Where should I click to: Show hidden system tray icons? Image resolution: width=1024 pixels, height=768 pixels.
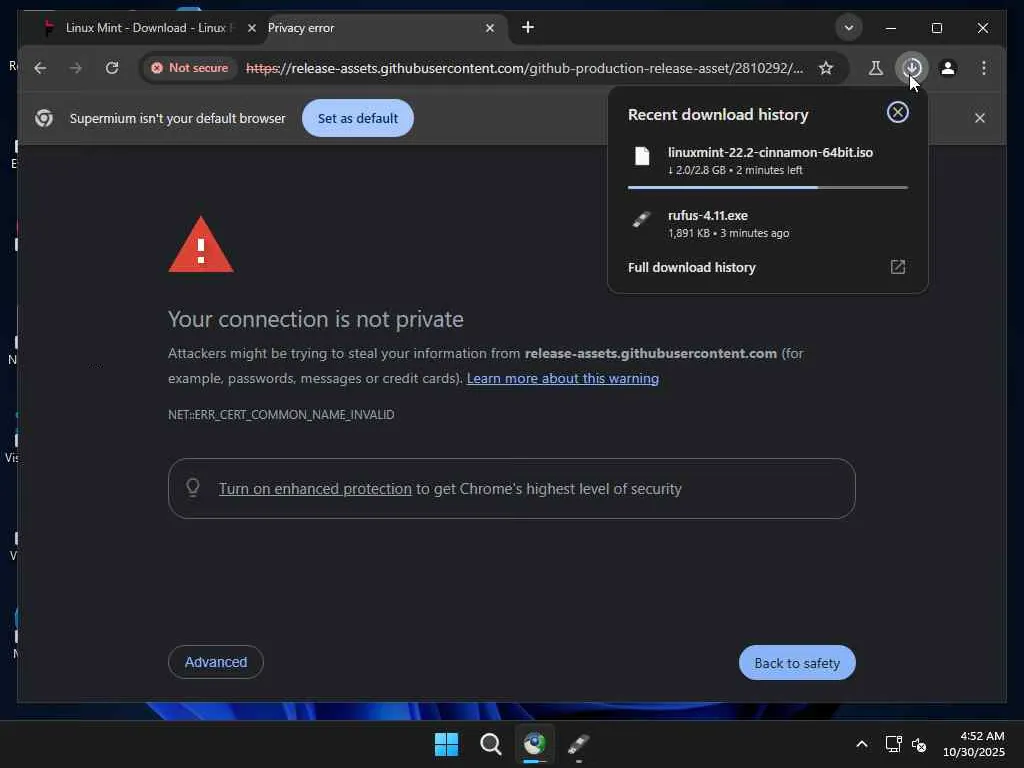click(862, 744)
